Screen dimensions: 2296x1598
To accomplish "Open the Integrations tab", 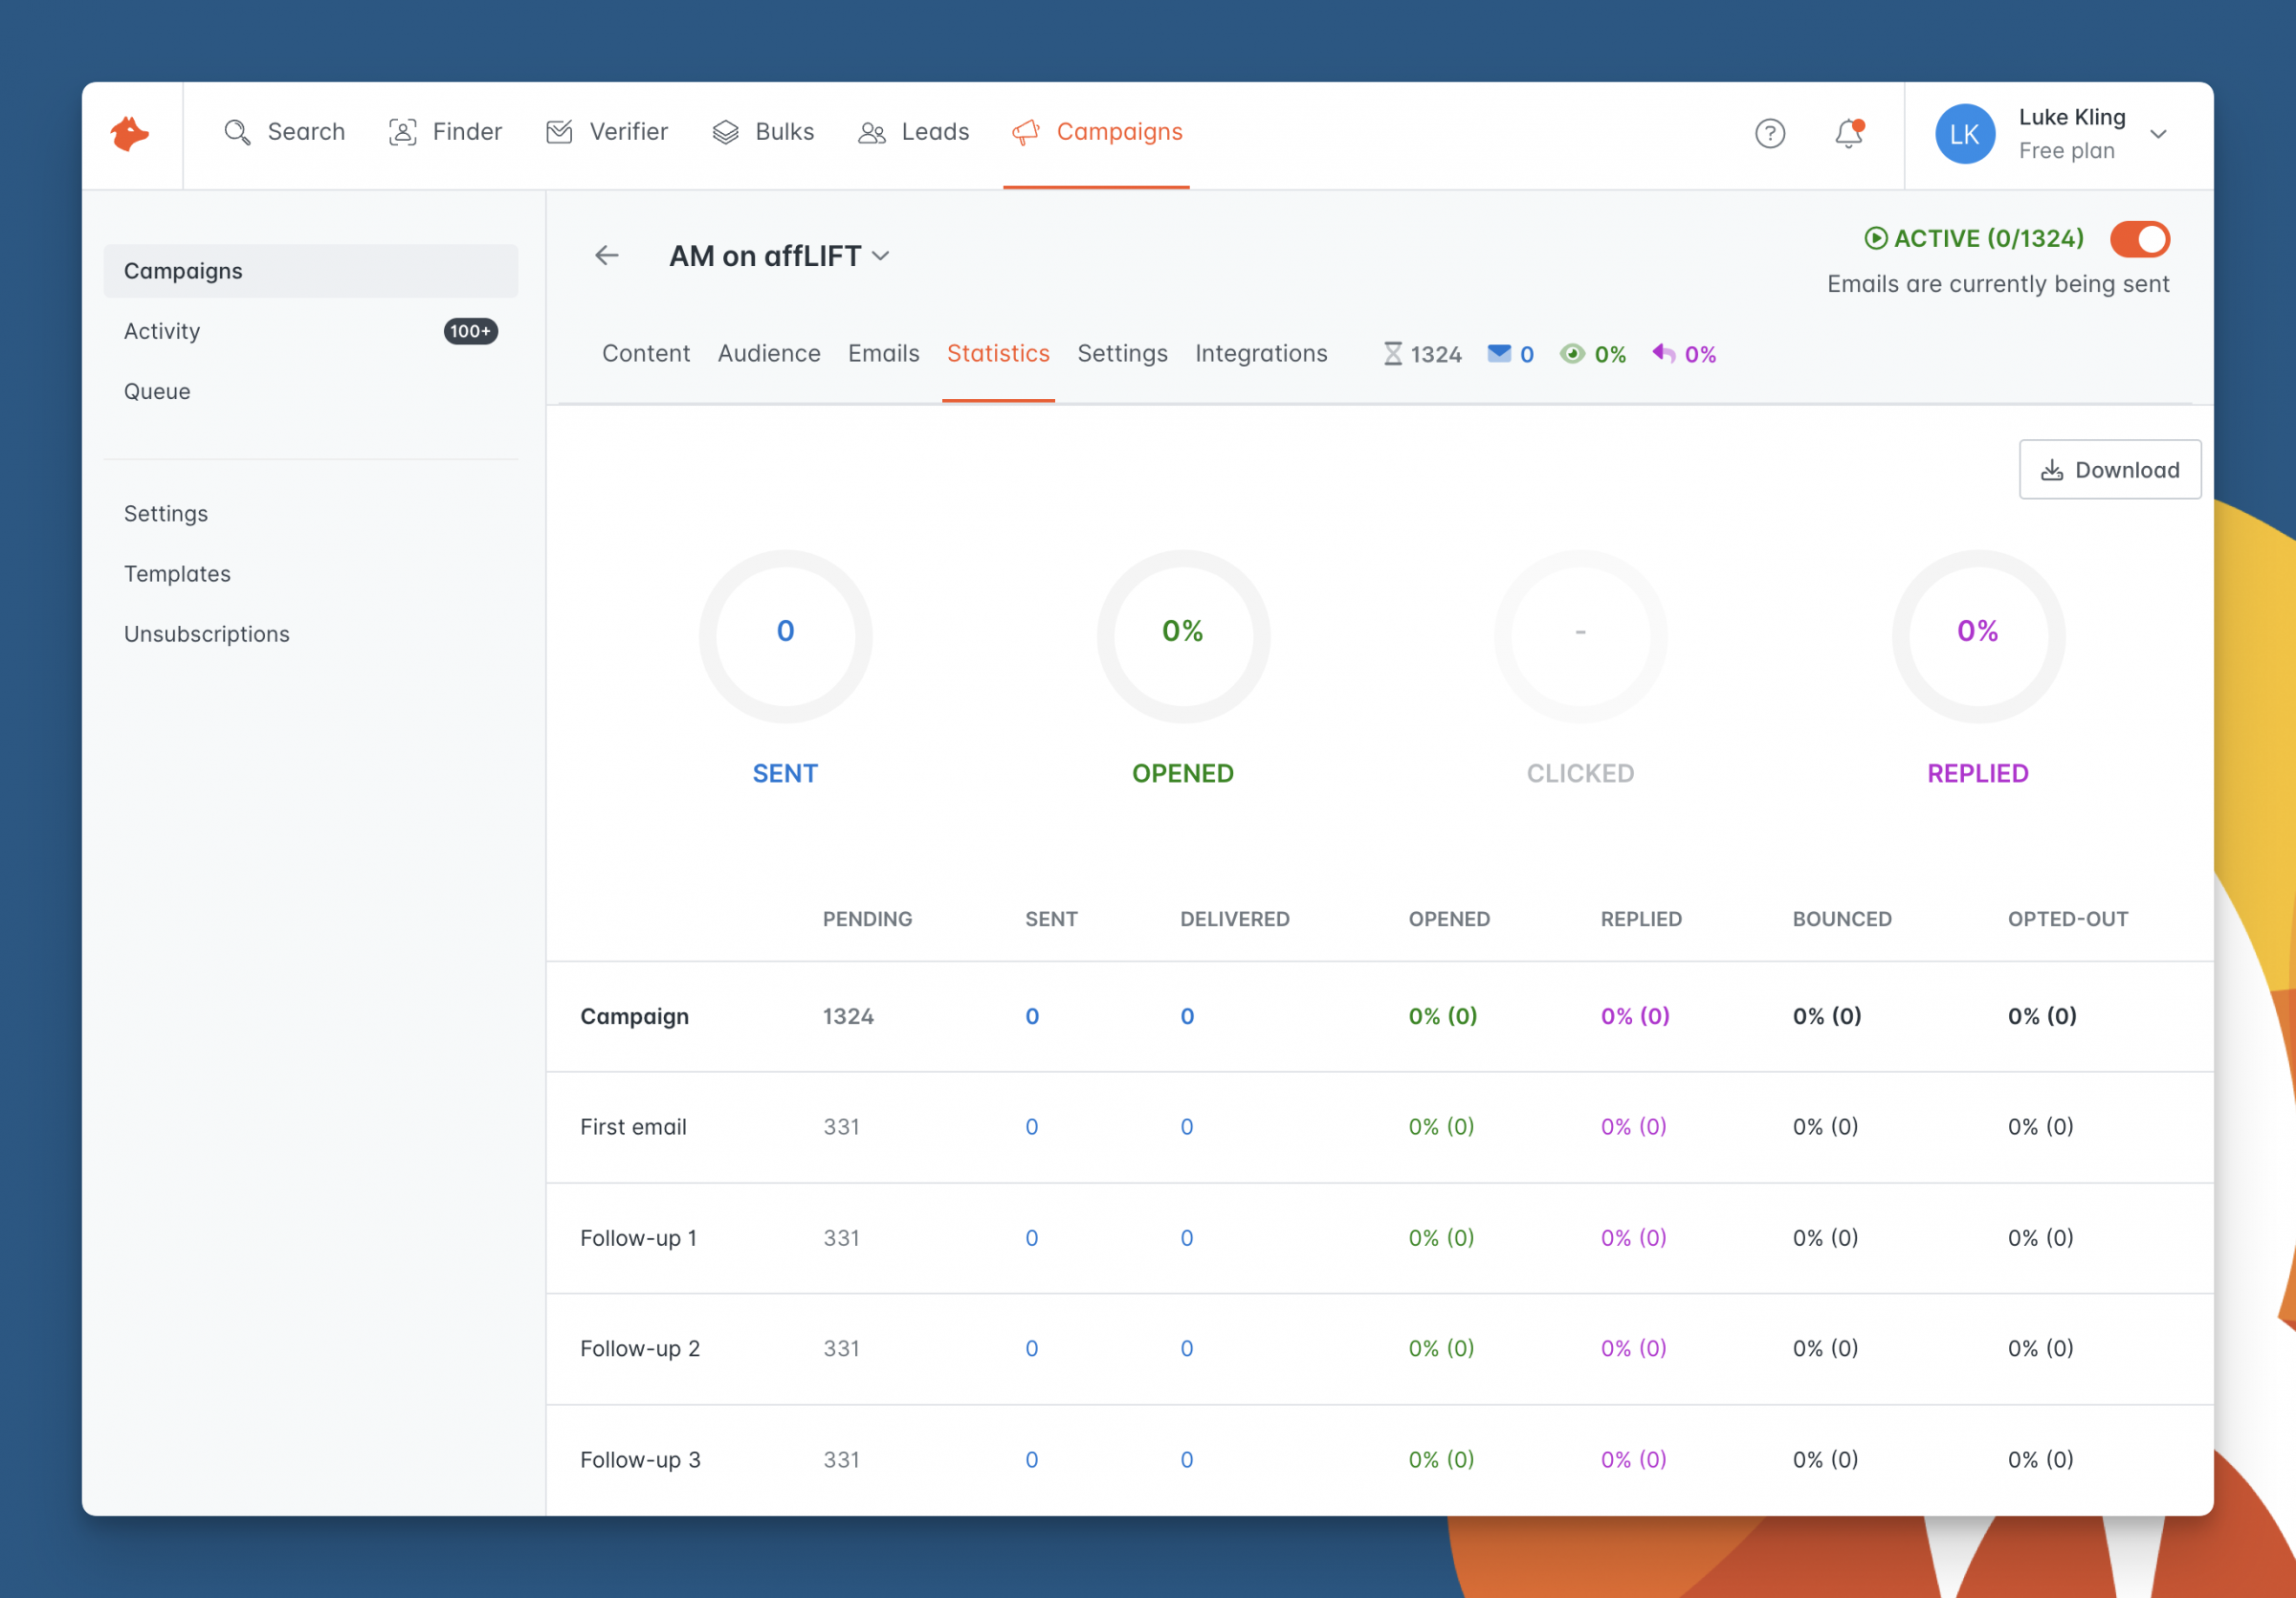I will coord(1261,353).
